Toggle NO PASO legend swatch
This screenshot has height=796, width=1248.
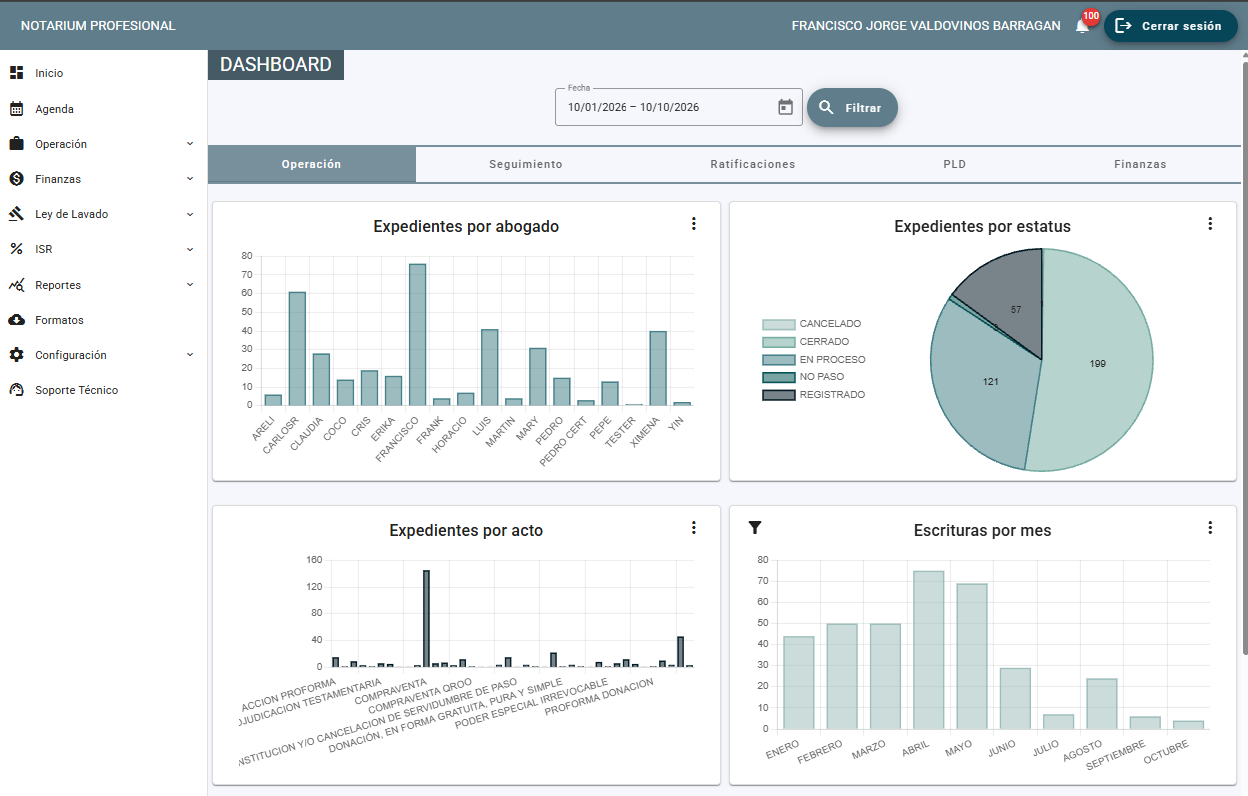pos(779,377)
